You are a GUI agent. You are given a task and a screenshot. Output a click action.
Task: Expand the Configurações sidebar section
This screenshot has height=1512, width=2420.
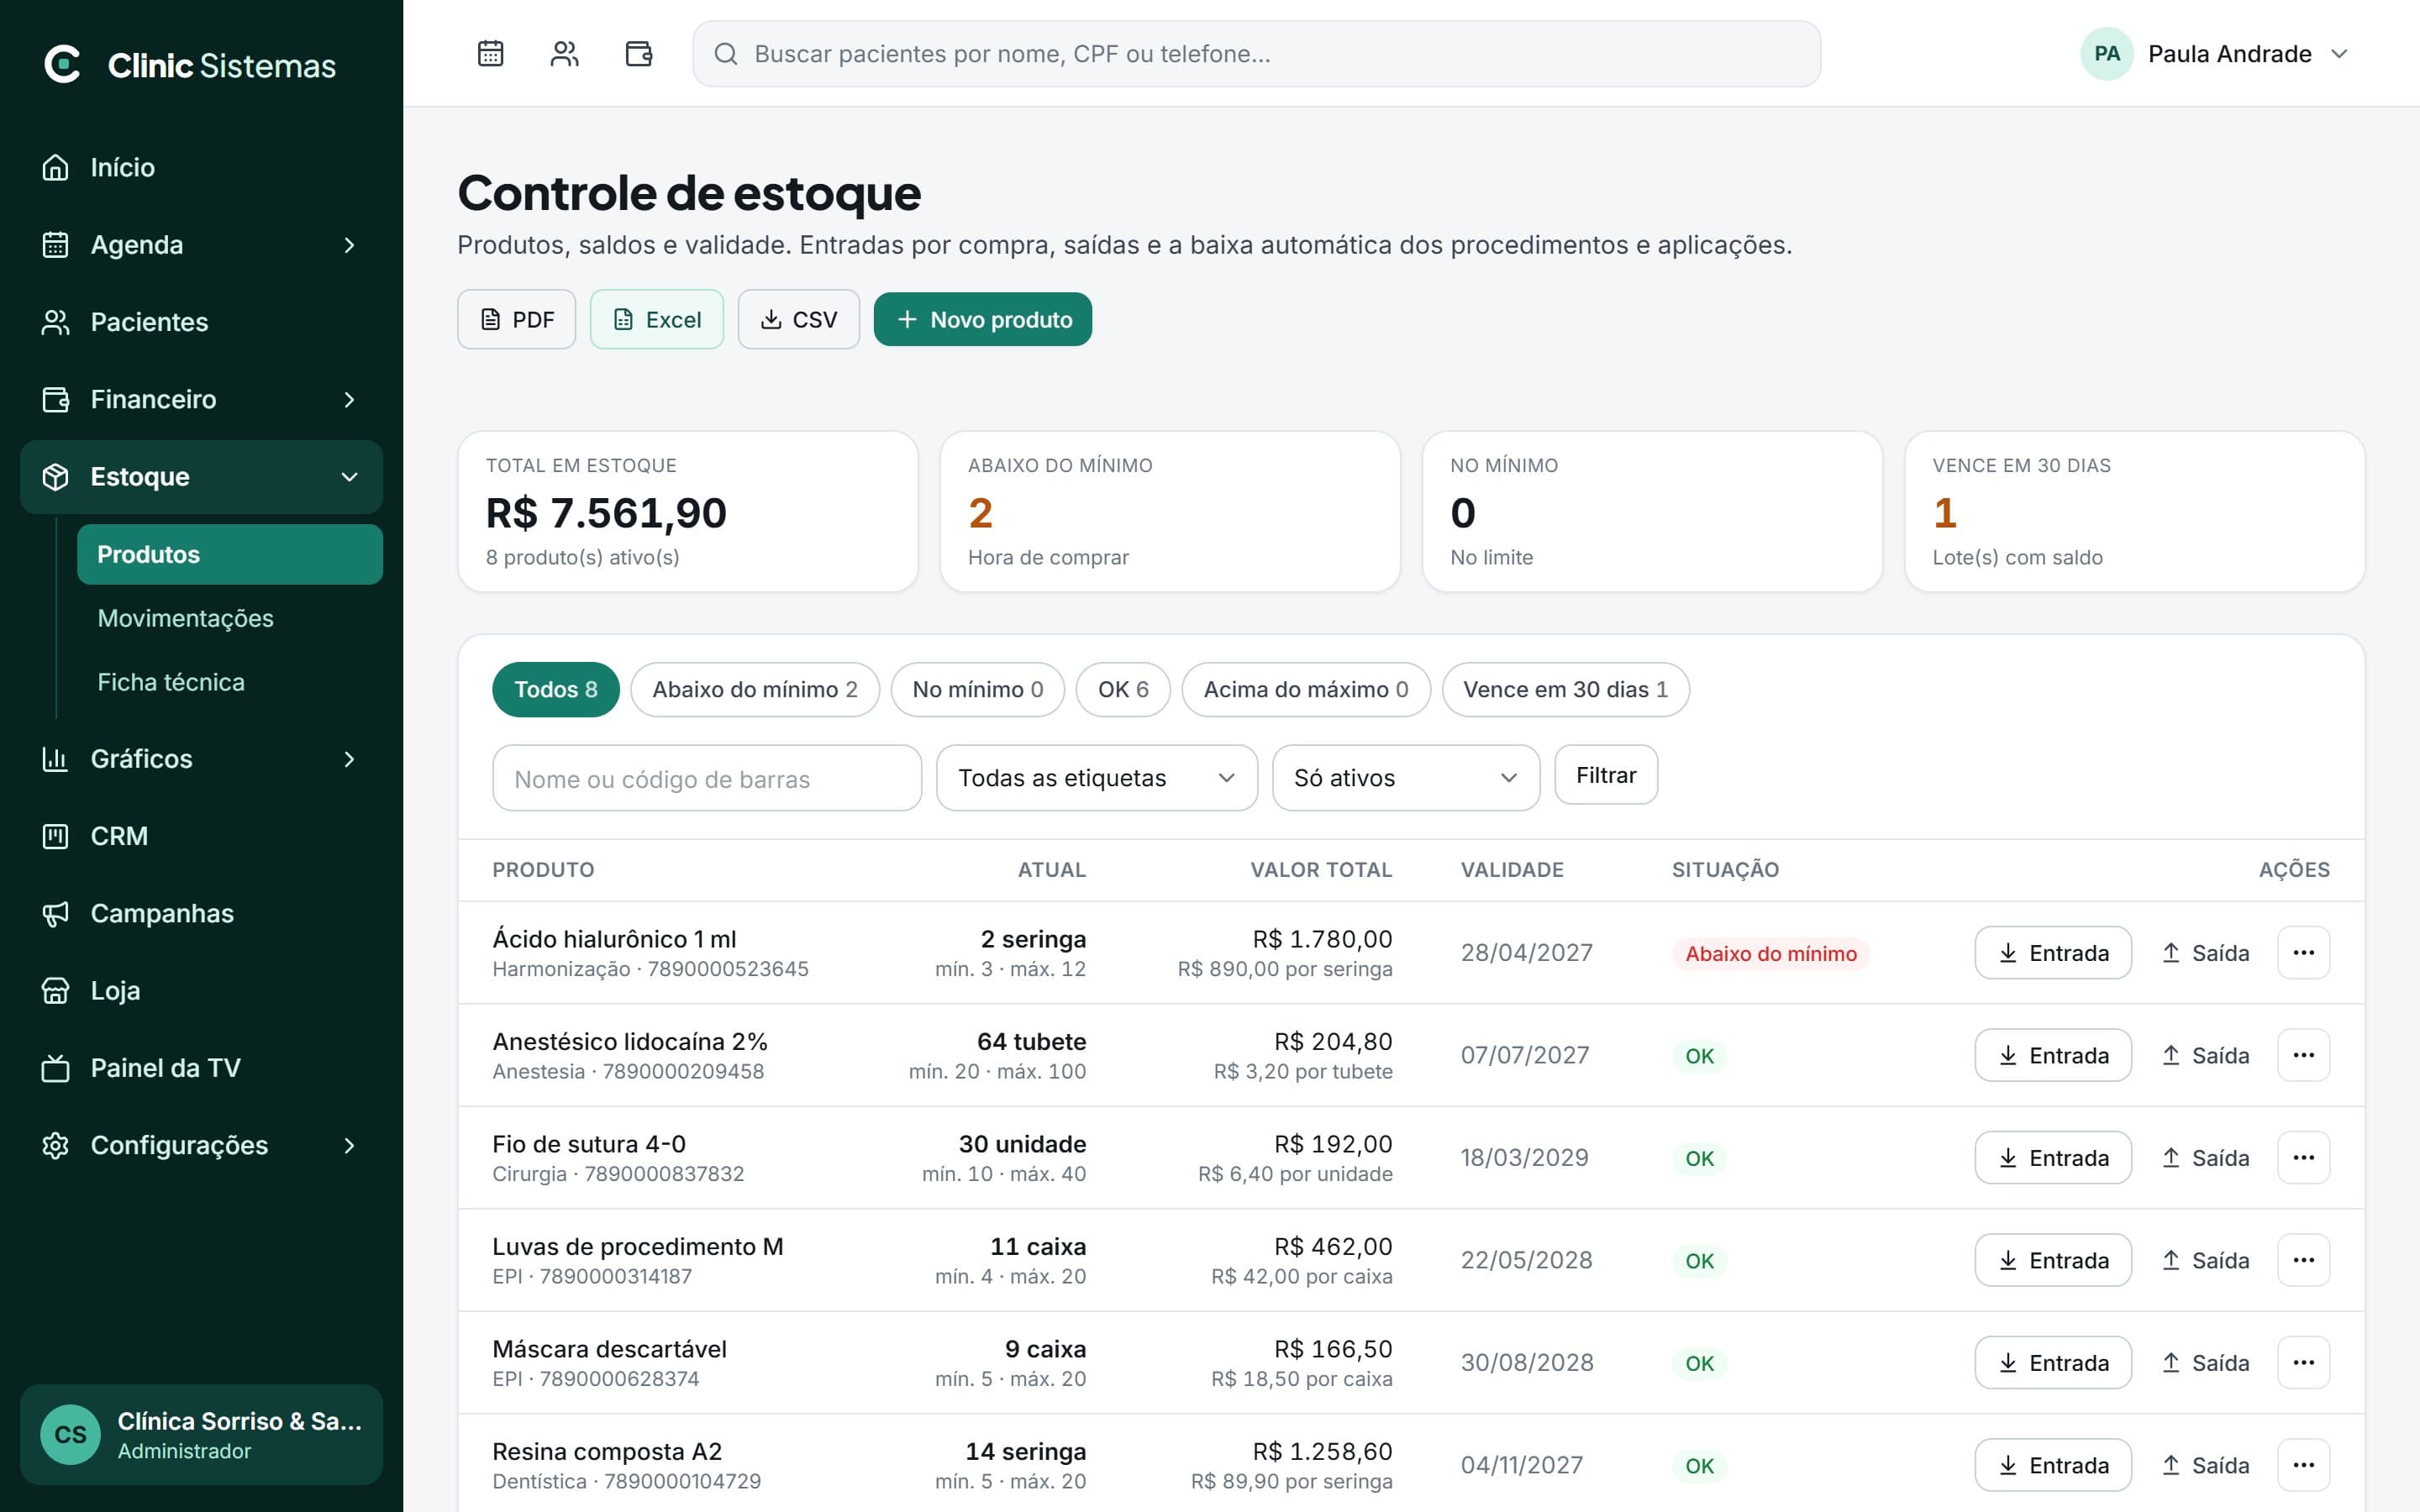click(201, 1145)
